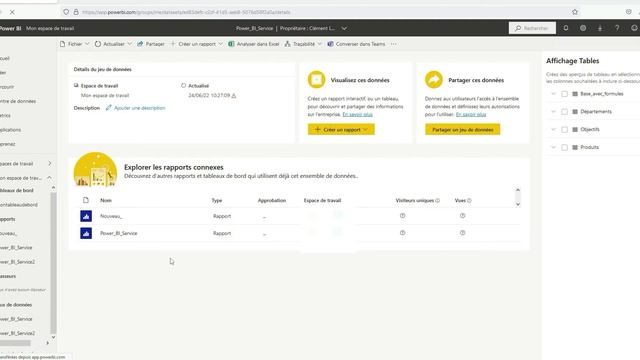Collapse Mon espace de travail in sidebar

pyautogui.click(x=49, y=178)
